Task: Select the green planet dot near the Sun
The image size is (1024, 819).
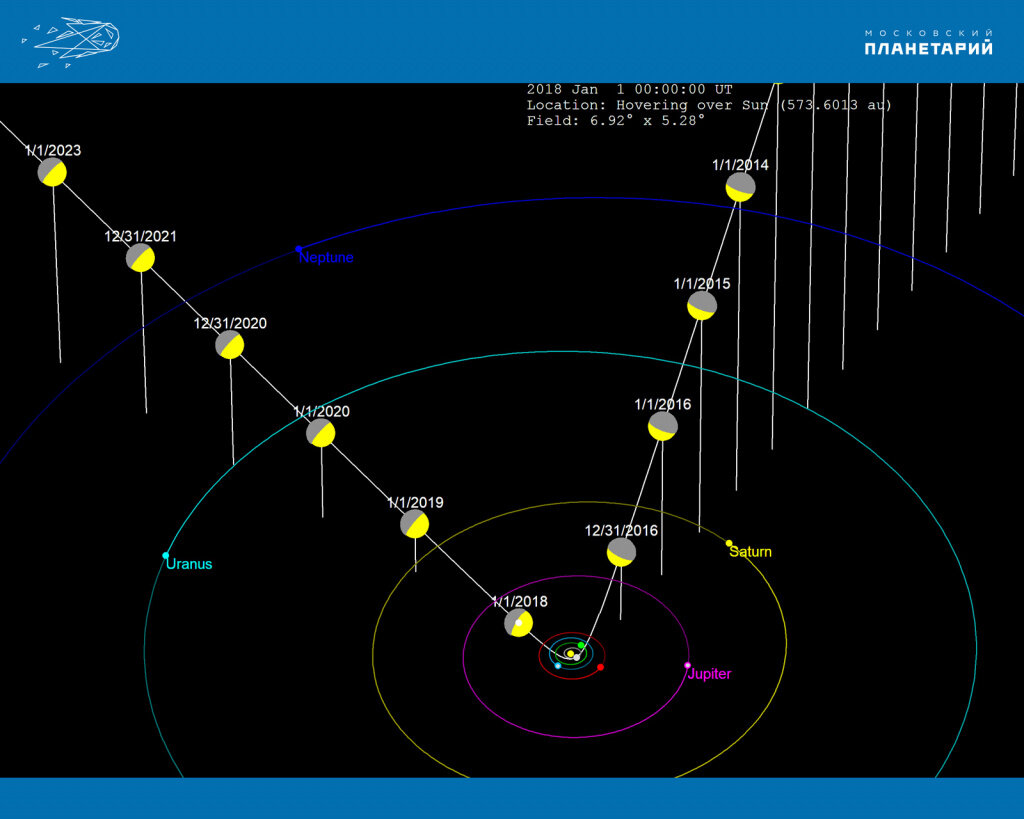Action: point(581,645)
